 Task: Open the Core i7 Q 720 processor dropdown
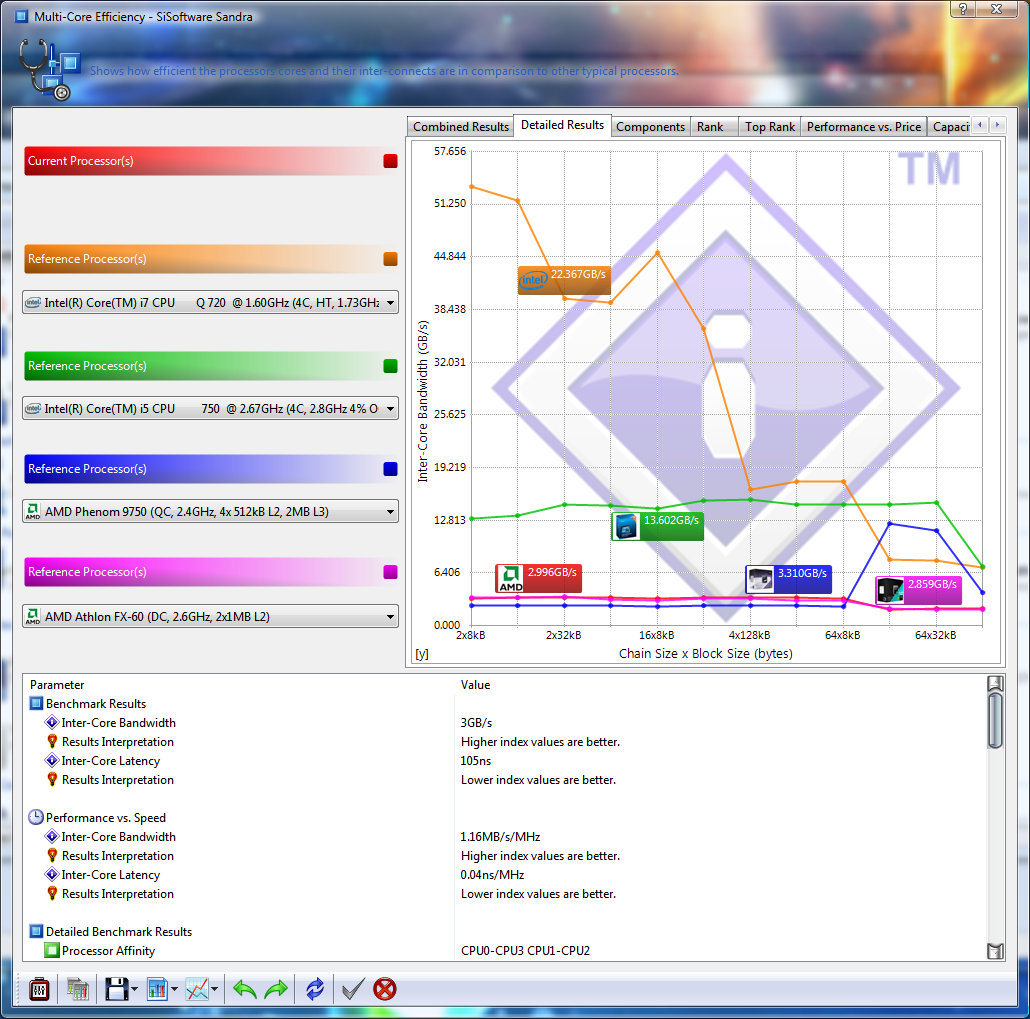point(210,302)
